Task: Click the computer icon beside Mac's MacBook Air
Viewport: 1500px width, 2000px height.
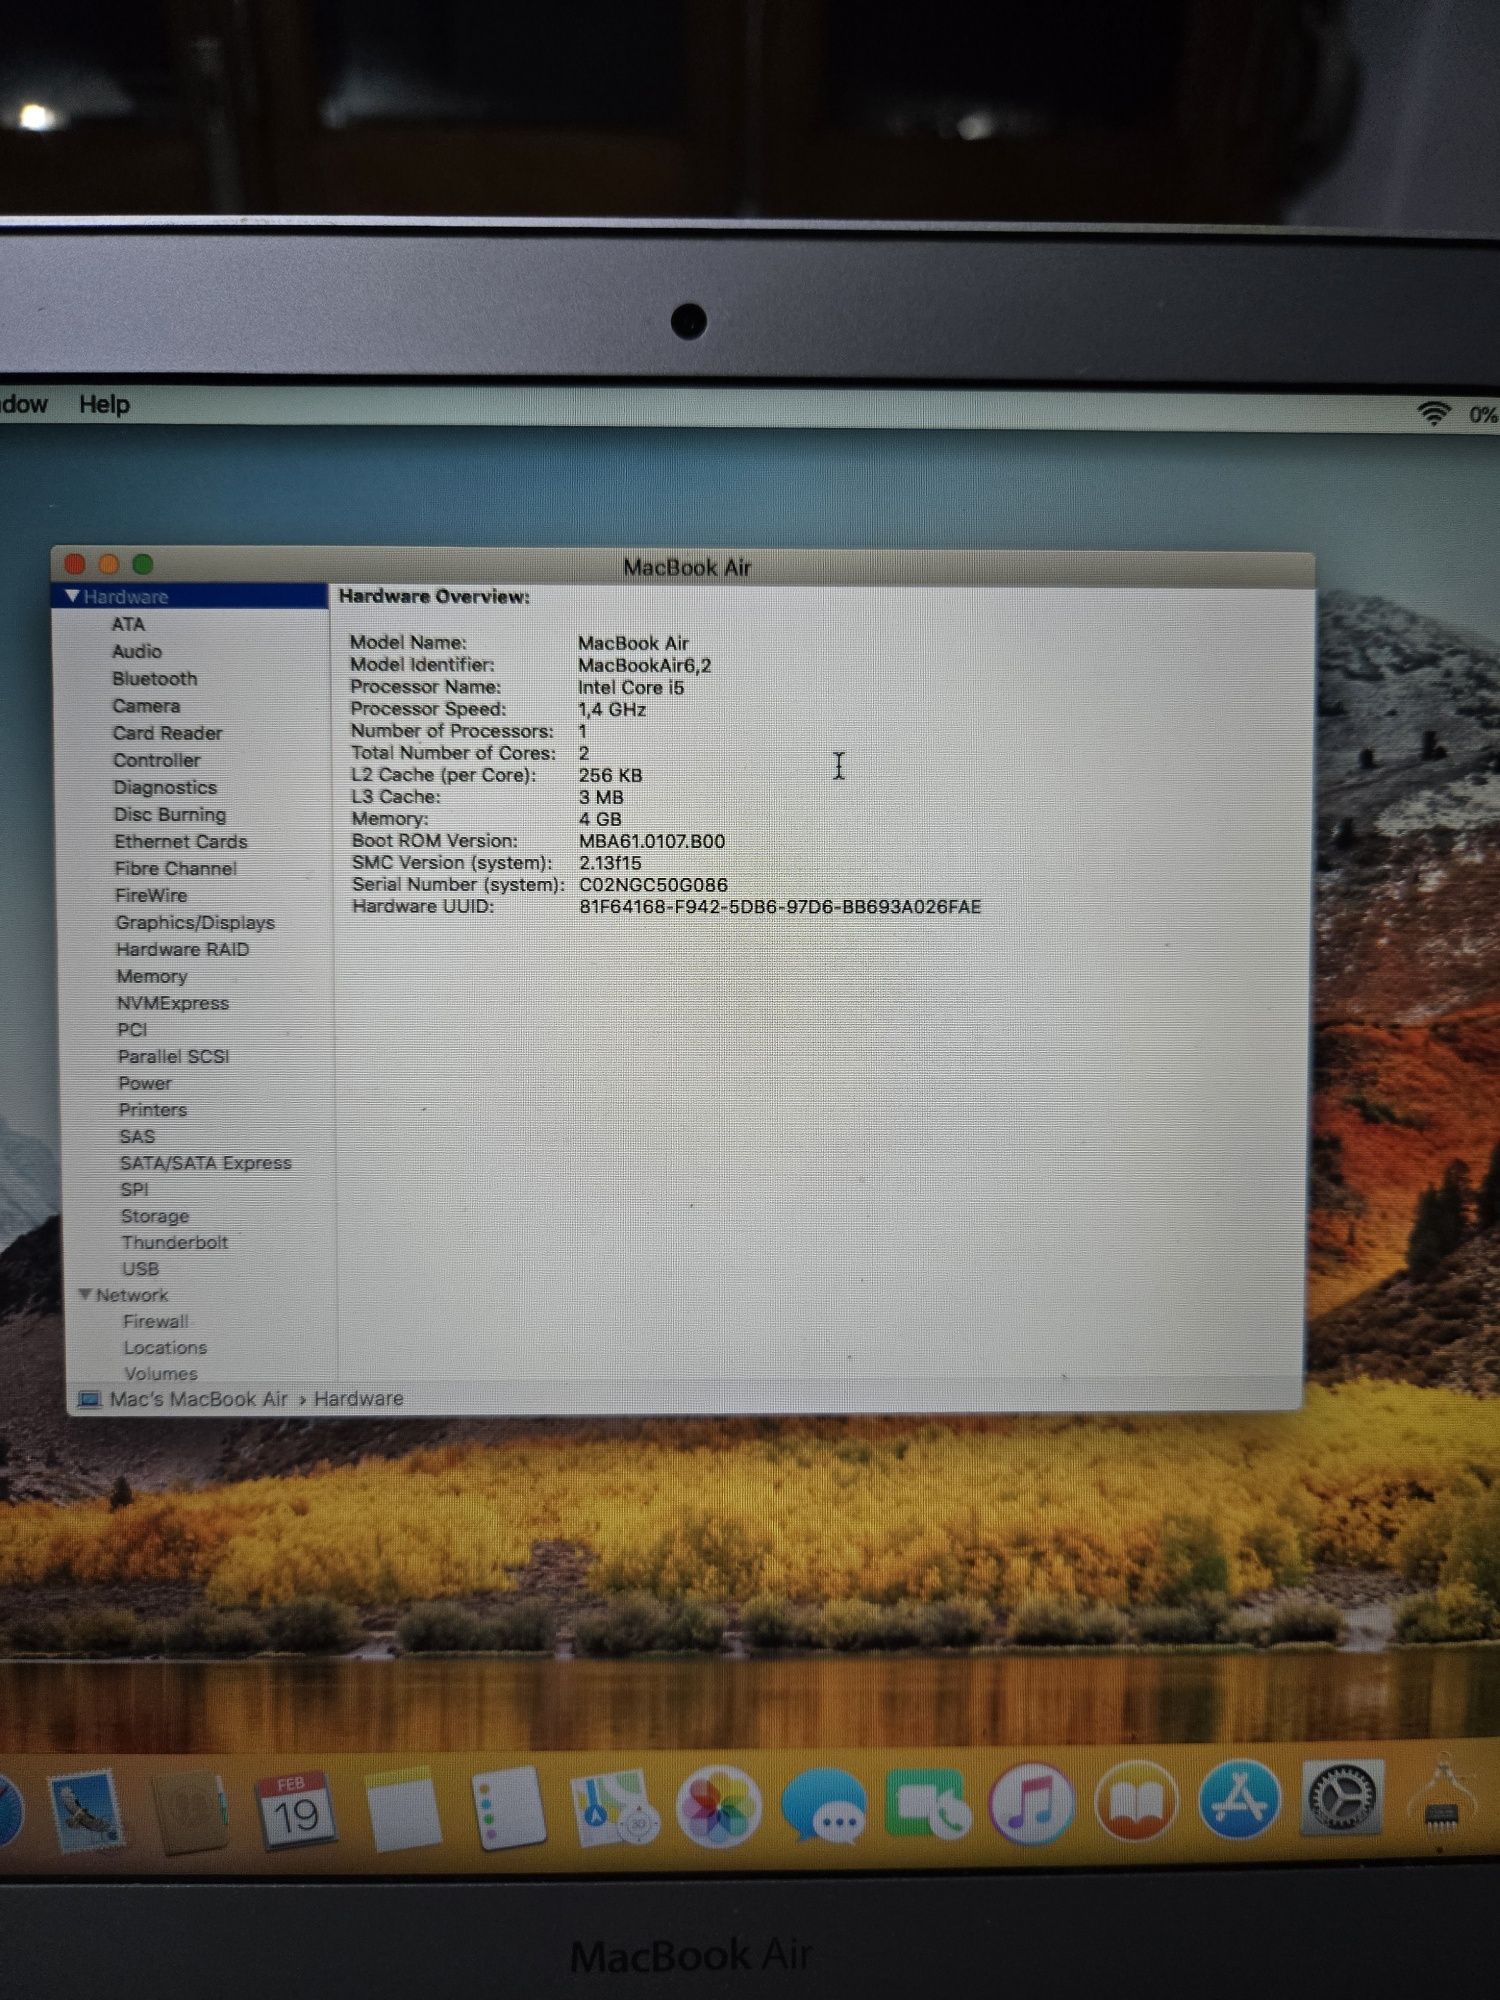Action: pyautogui.click(x=89, y=1398)
